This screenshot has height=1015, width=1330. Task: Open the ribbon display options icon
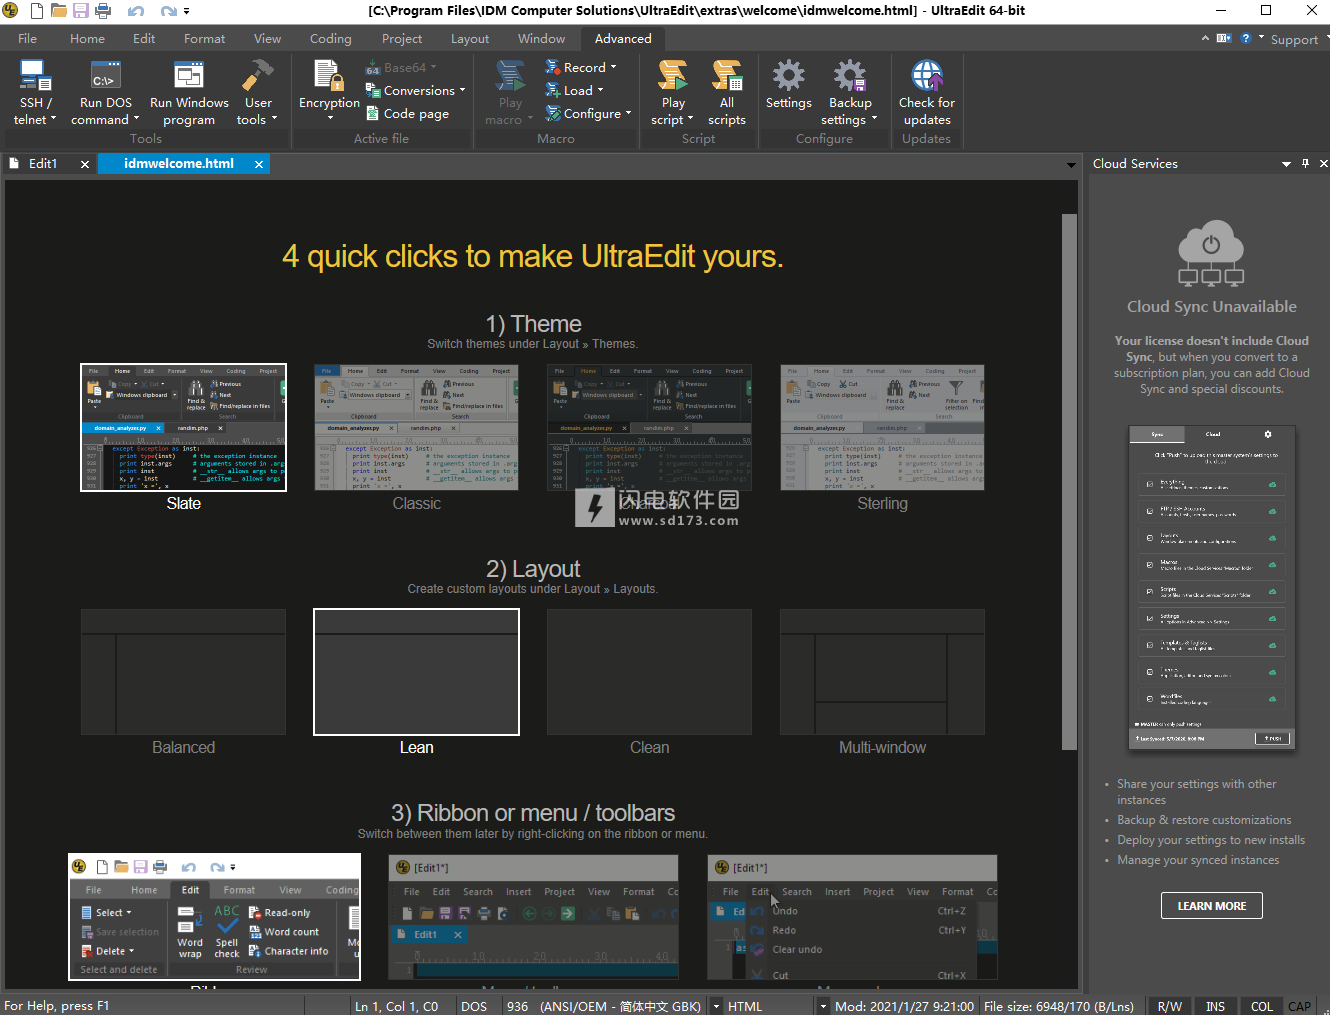1224,38
